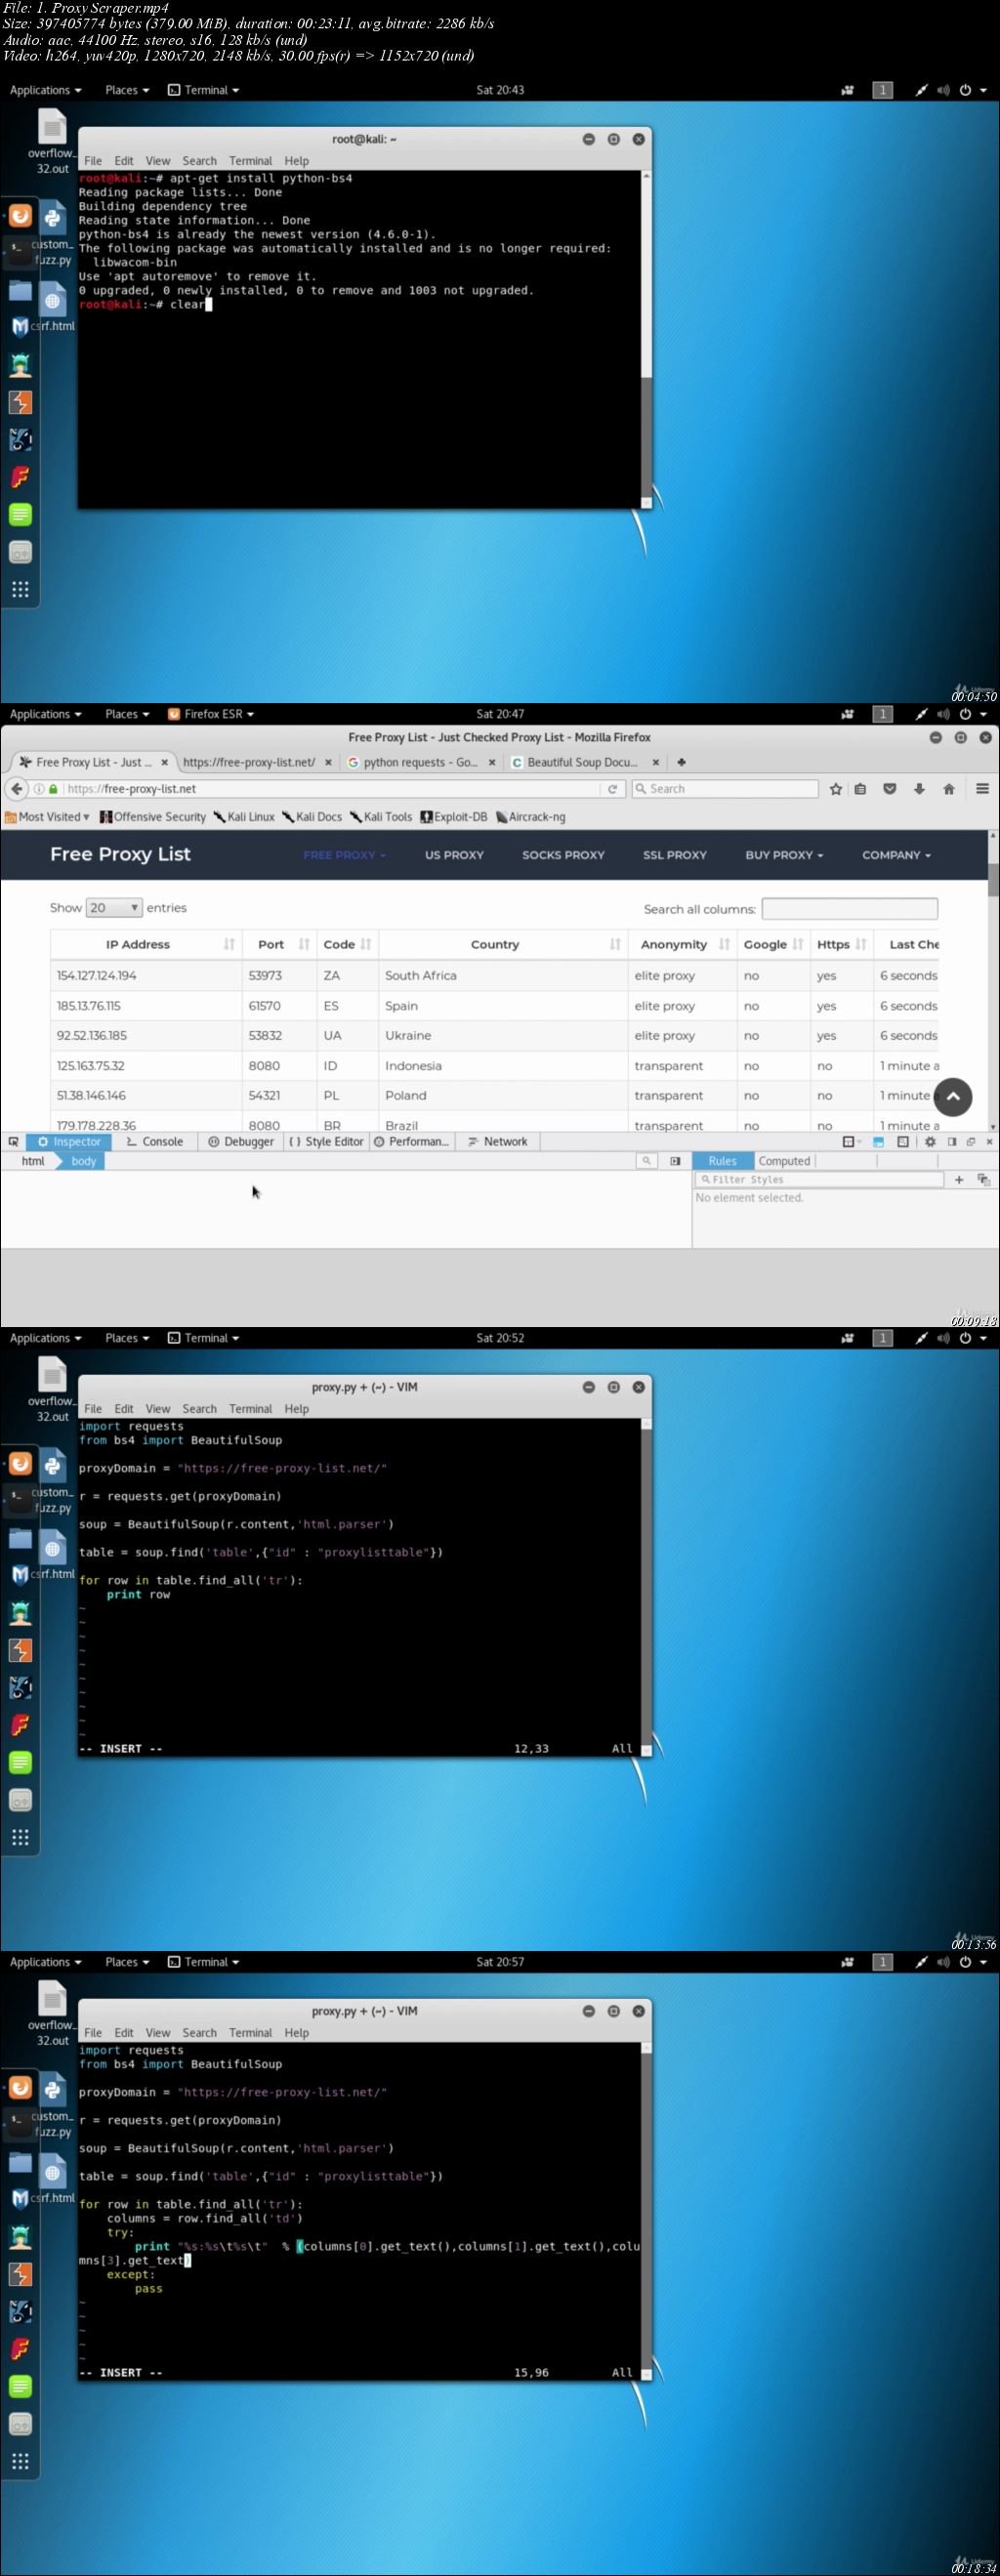Image resolution: width=1000 pixels, height=2576 pixels.
Task: Open csrf.html desktop file at Sat 20:43
Action: pyautogui.click(x=52, y=307)
